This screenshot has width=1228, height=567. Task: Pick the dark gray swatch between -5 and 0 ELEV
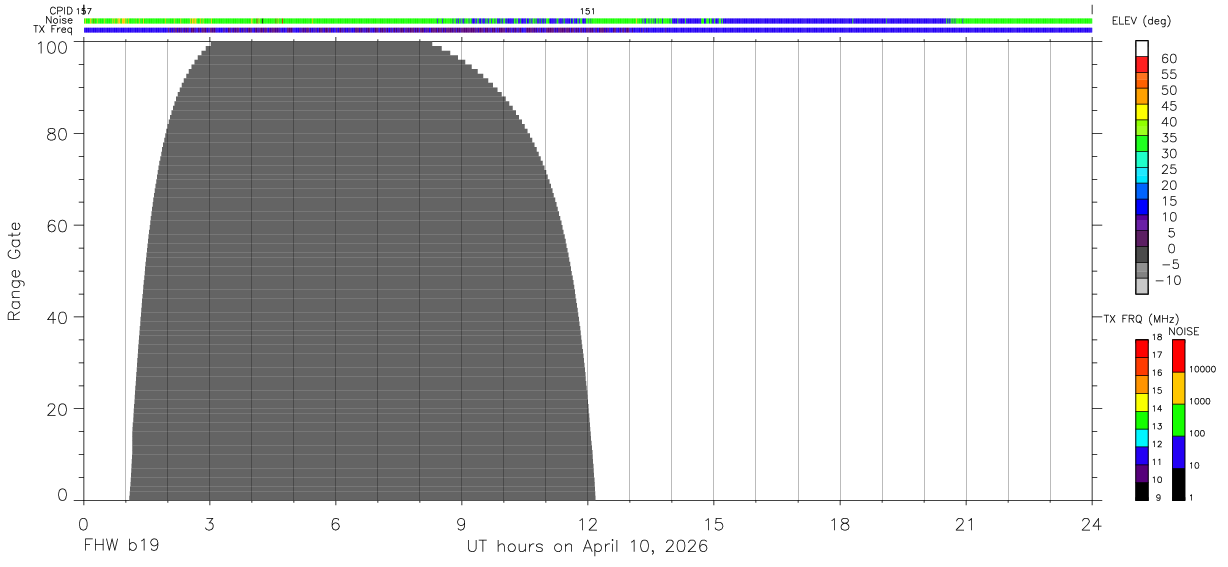(x=1142, y=255)
